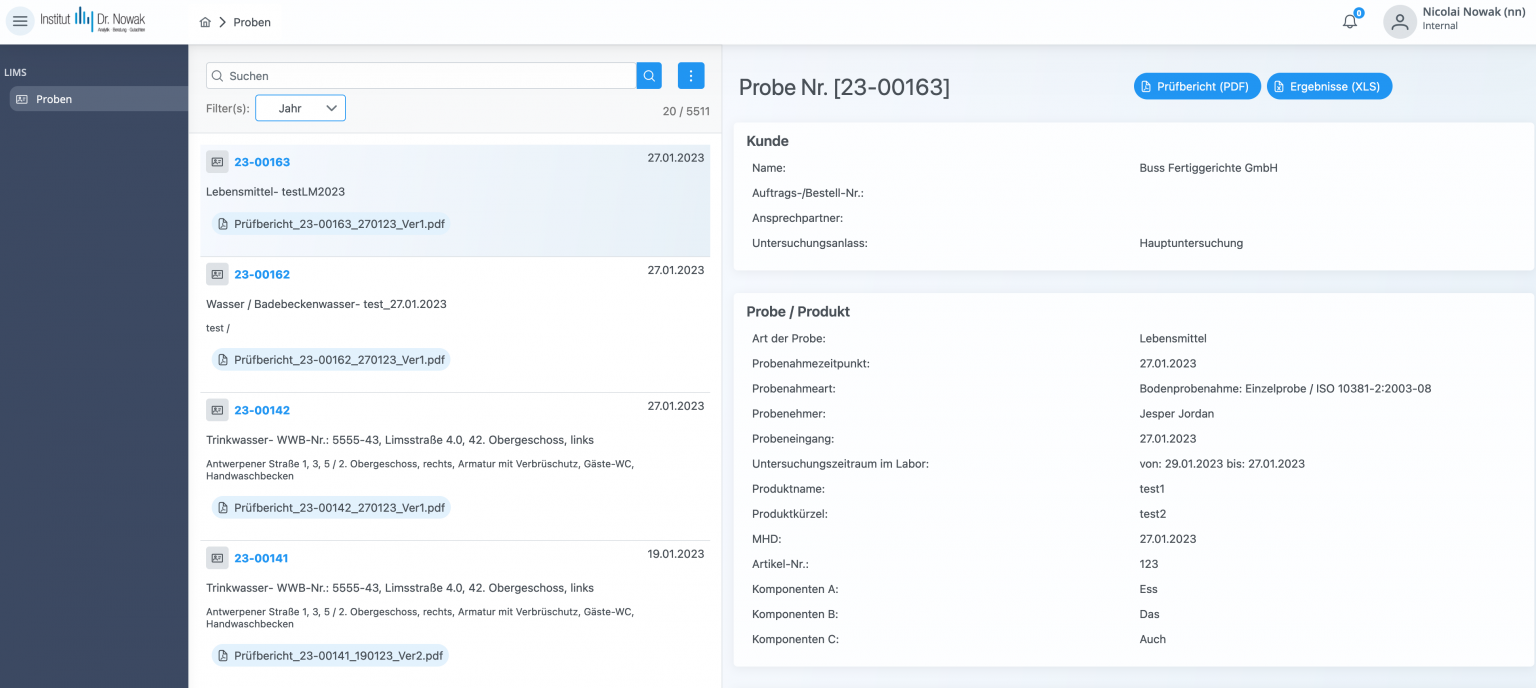Click the Hauptuntersuchung value

click(x=1191, y=243)
